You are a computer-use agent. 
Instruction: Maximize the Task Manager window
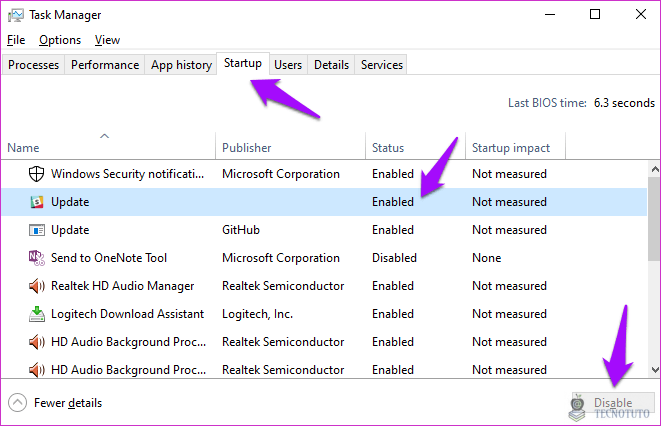[595, 14]
